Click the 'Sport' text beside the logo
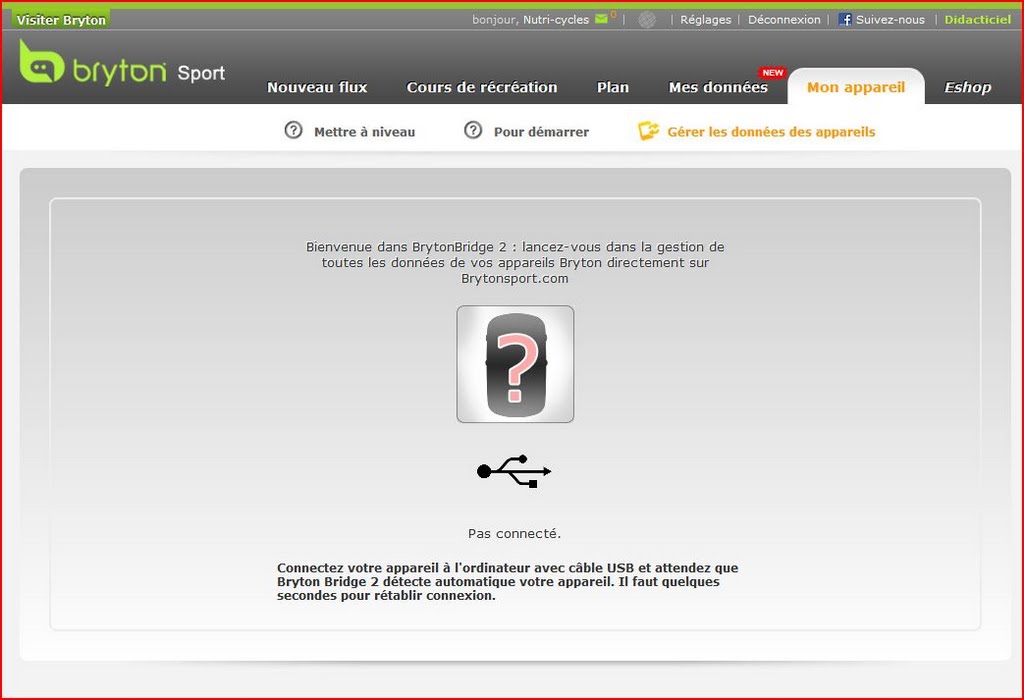 pos(201,73)
